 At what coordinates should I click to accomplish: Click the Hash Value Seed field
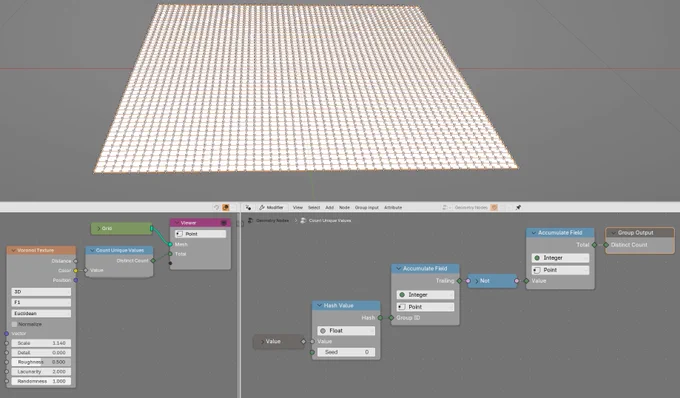346,352
